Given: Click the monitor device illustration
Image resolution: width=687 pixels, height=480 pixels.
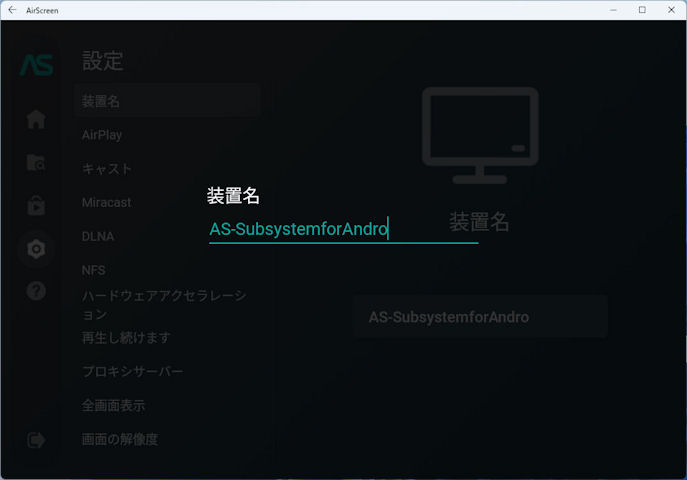Looking at the screenshot, I should point(480,135).
